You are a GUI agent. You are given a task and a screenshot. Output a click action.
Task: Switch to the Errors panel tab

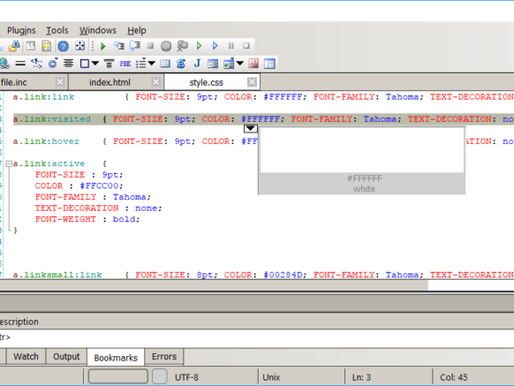(164, 357)
